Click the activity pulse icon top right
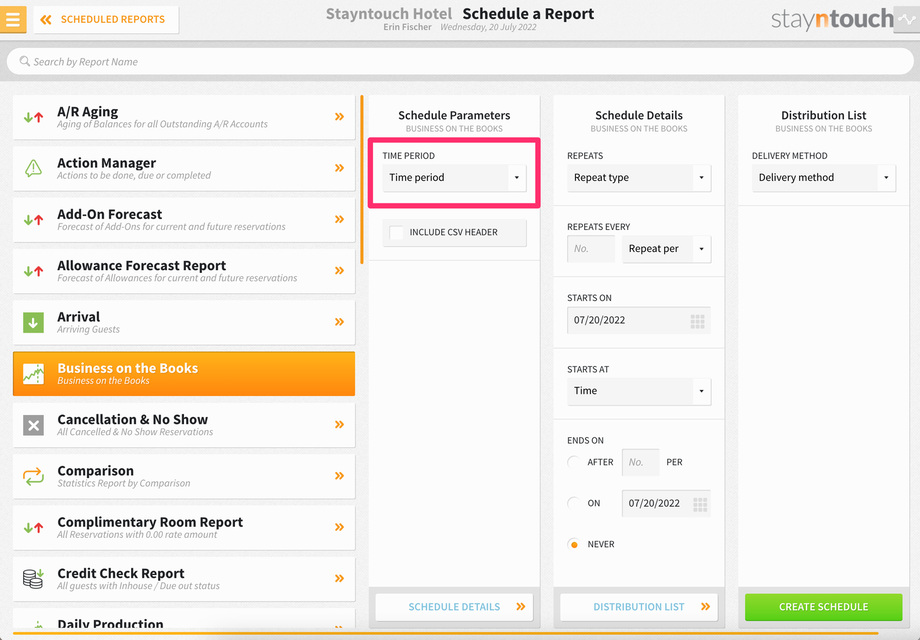The width and height of the screenshot is (920, 640). [x=907, y=19]
